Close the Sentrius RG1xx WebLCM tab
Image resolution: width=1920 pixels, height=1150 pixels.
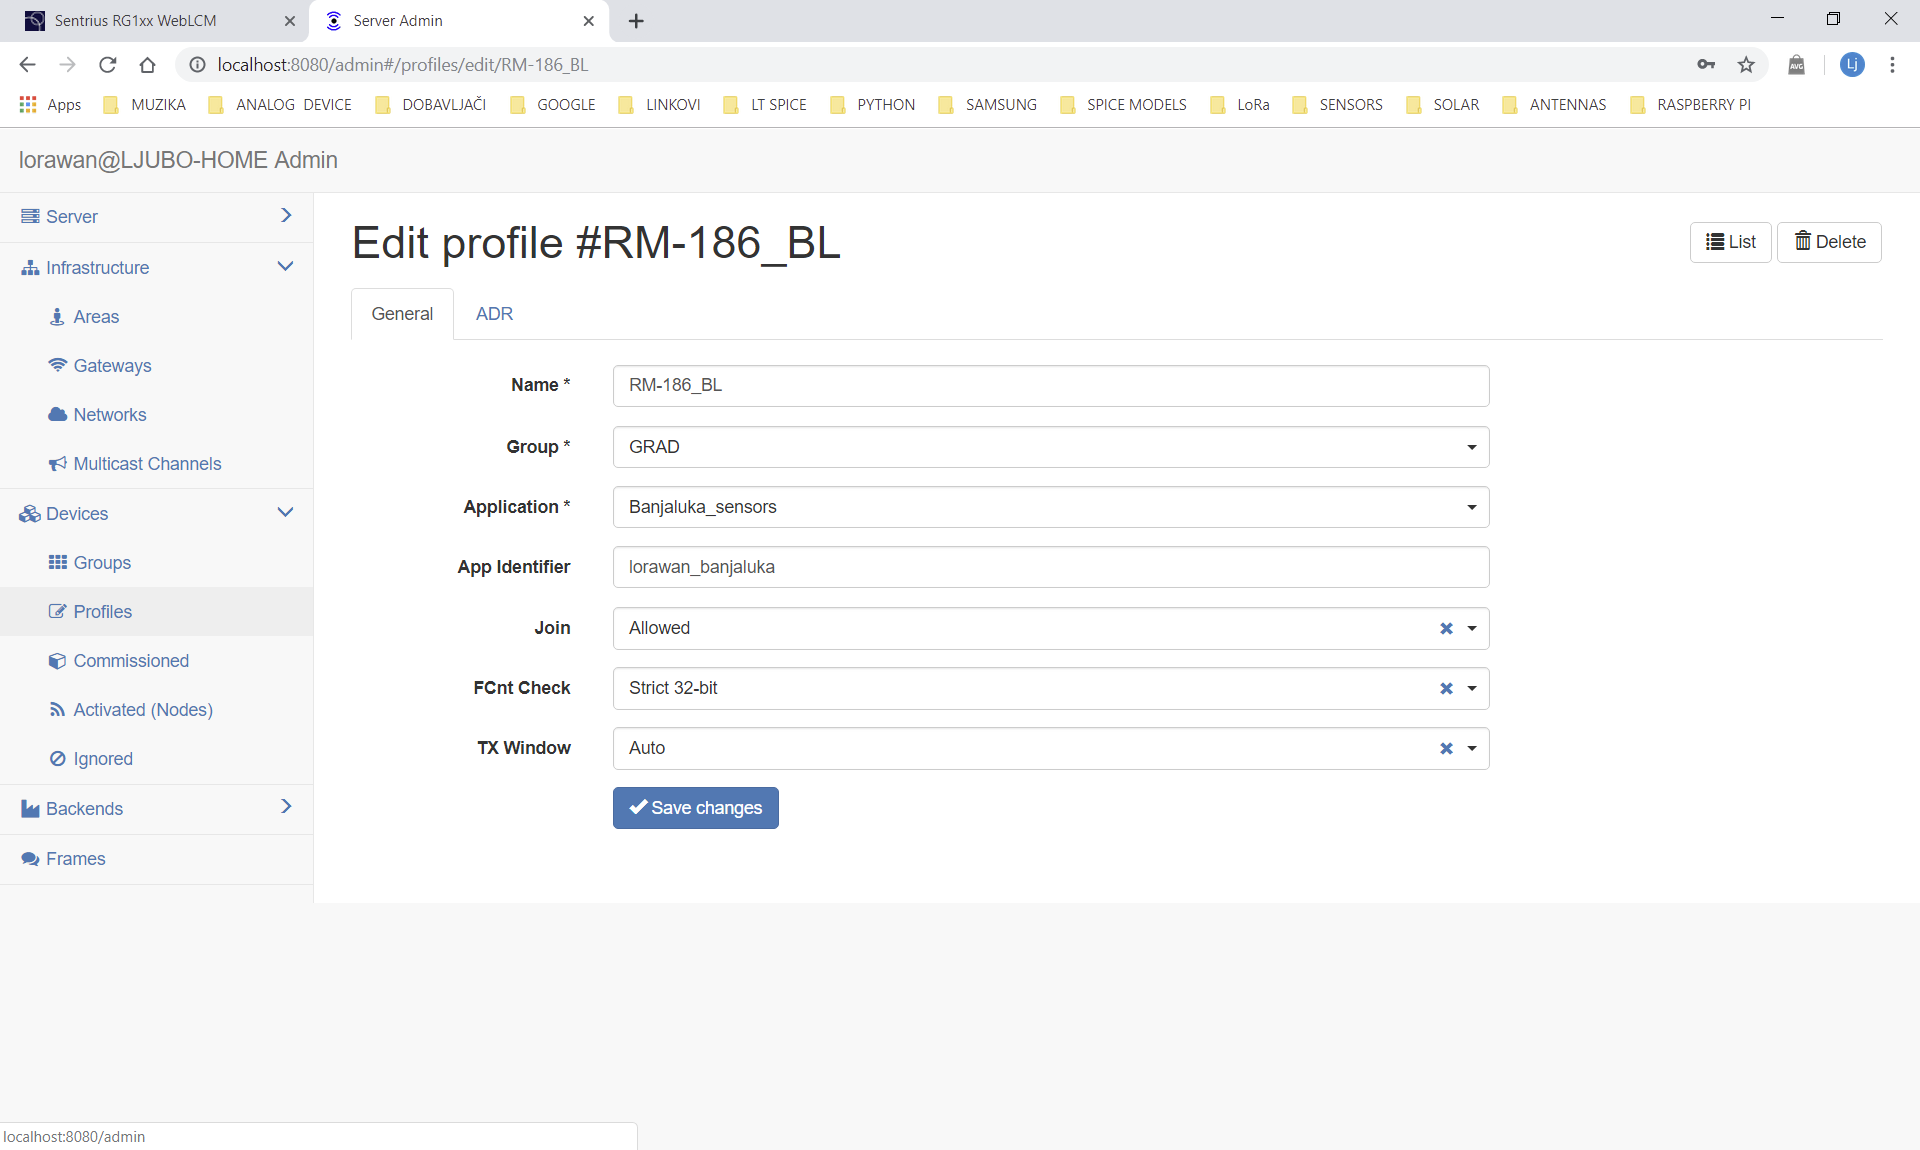290,21
